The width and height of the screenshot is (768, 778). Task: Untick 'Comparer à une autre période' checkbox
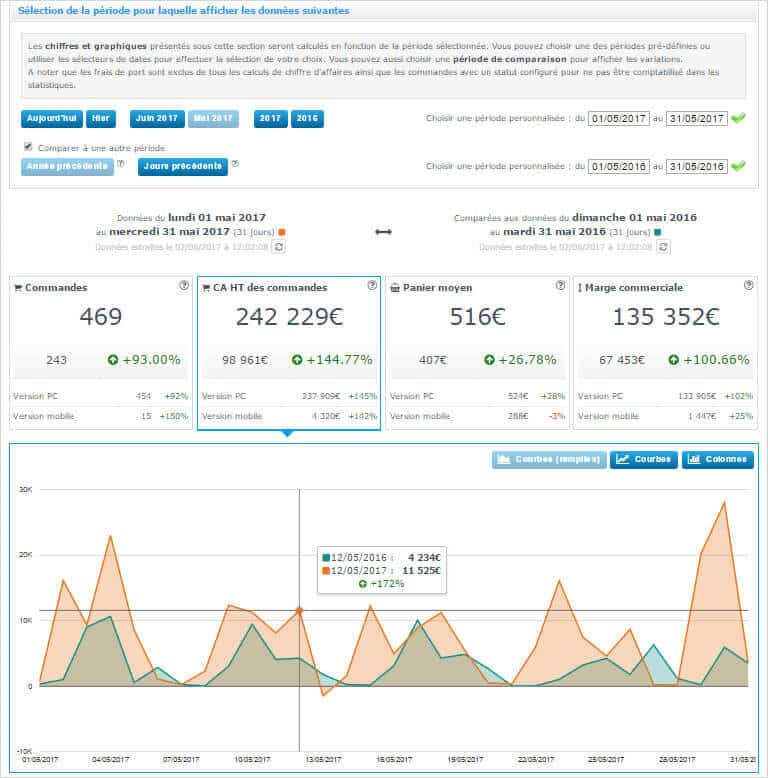[x=28, y=147]
